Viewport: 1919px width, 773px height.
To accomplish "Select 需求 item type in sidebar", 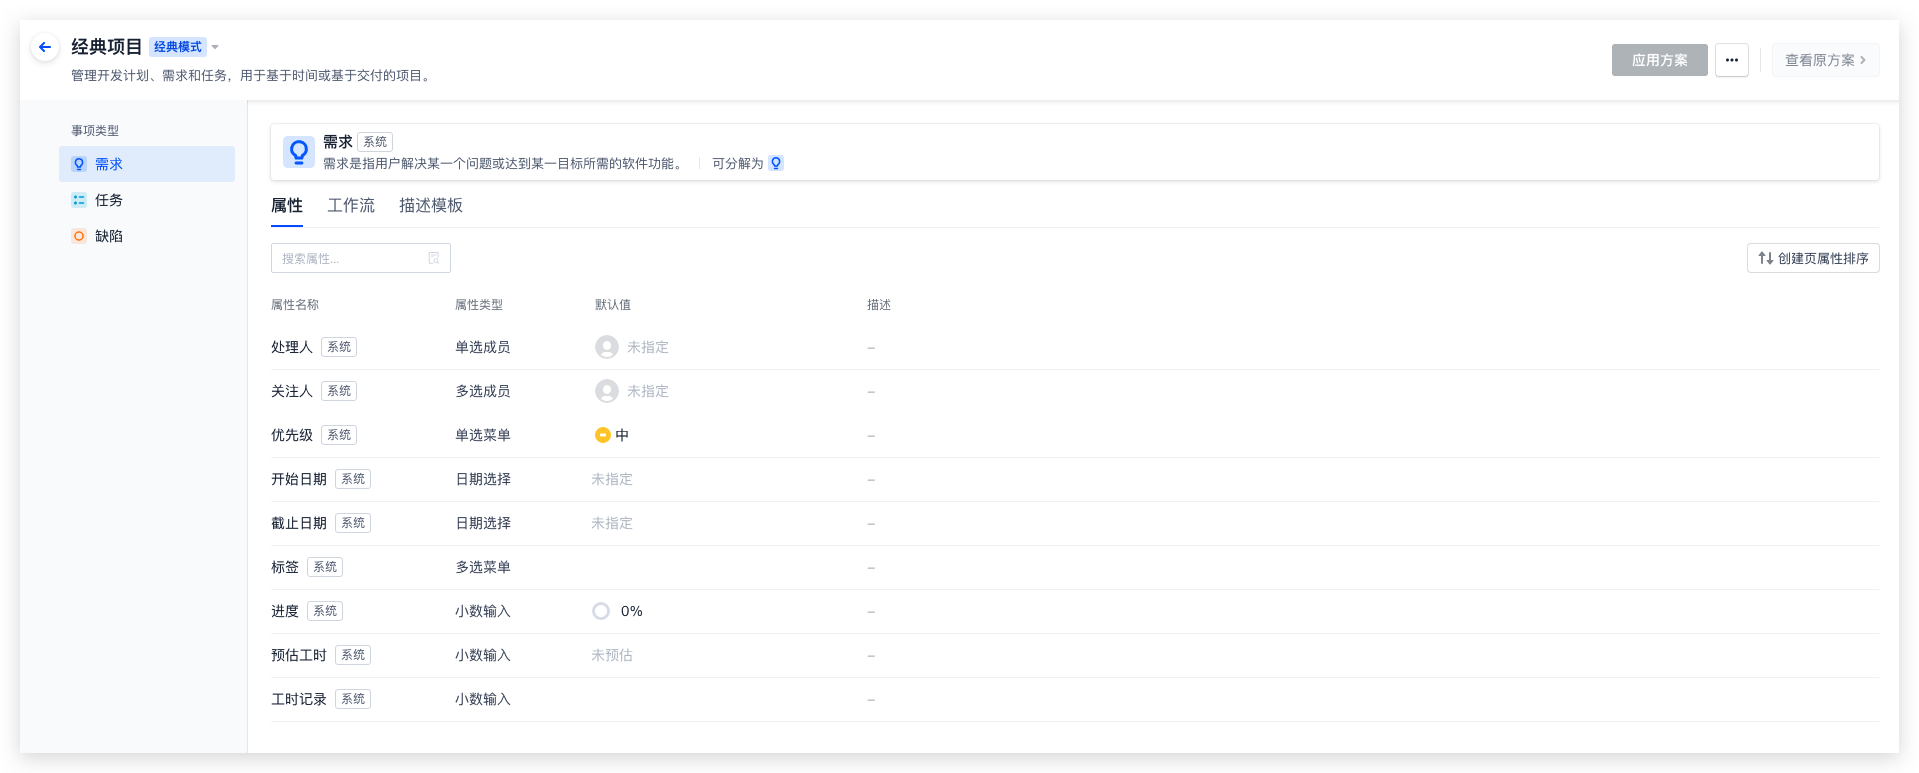I will click(x=147, y=164).
